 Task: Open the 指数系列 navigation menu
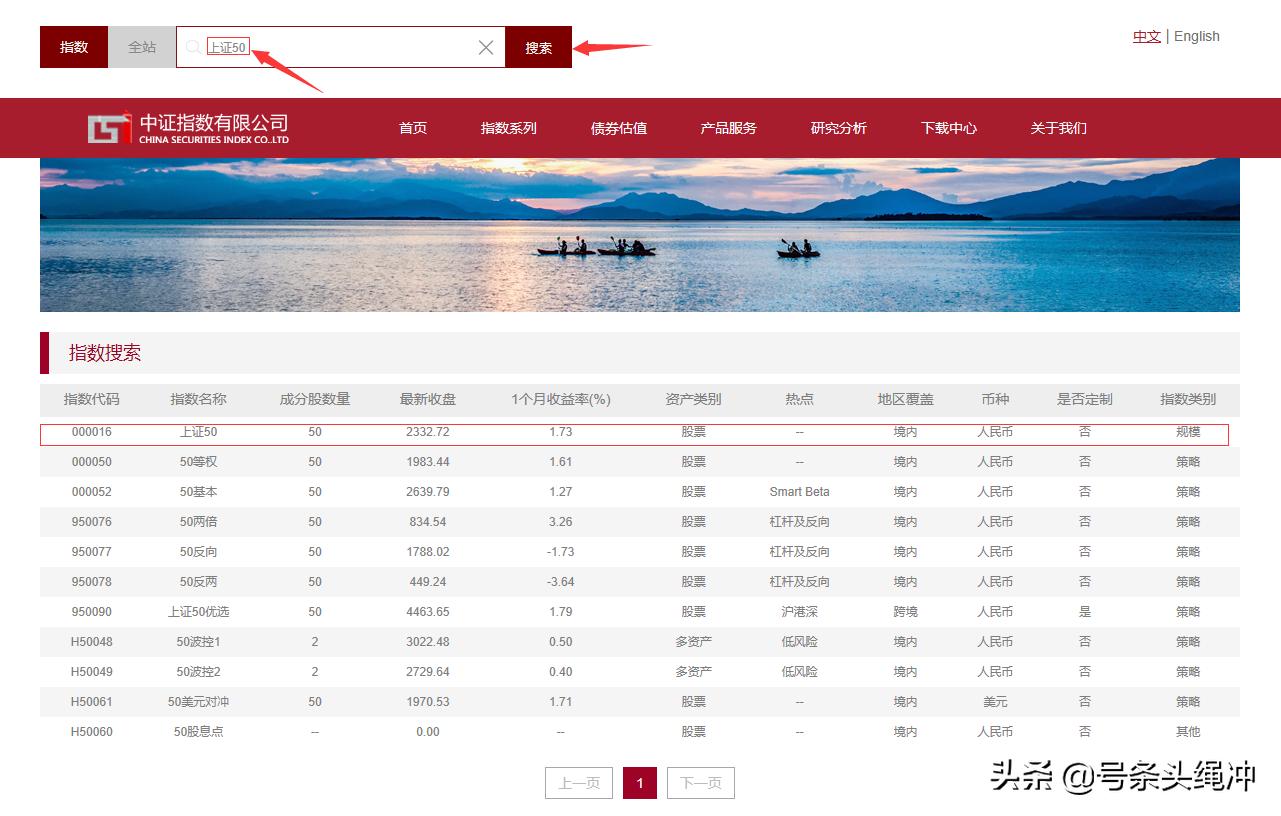pos(507,128)
